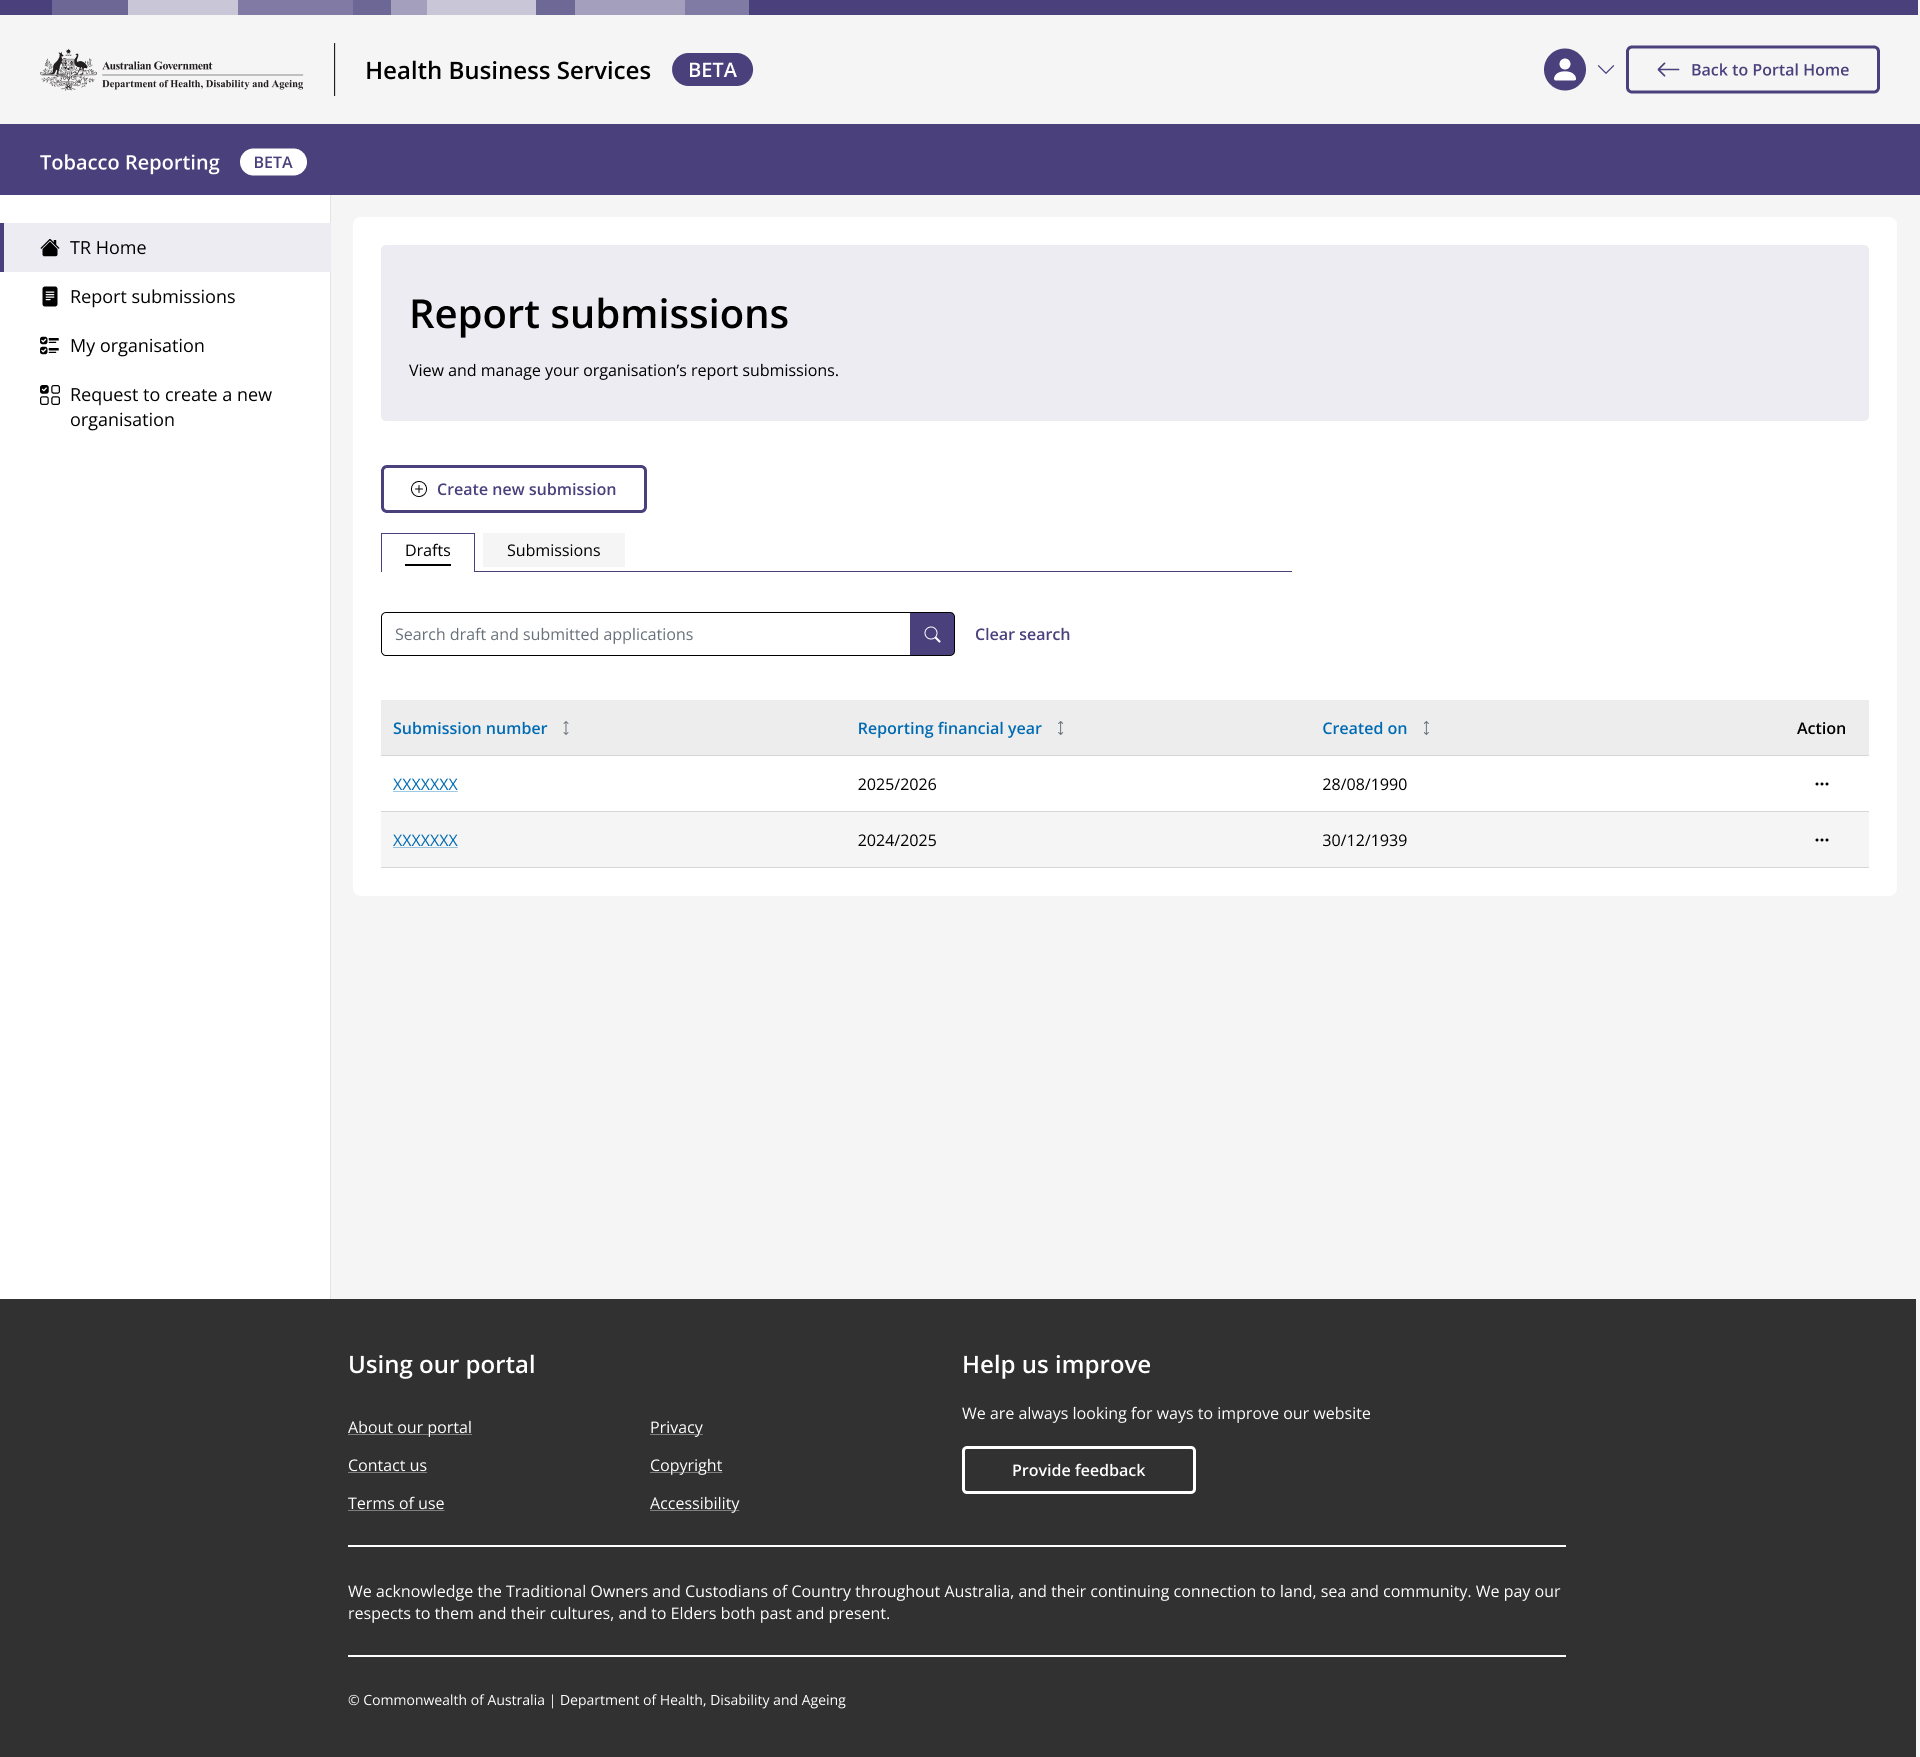Open Request to create a new organisation

(165, 407)
